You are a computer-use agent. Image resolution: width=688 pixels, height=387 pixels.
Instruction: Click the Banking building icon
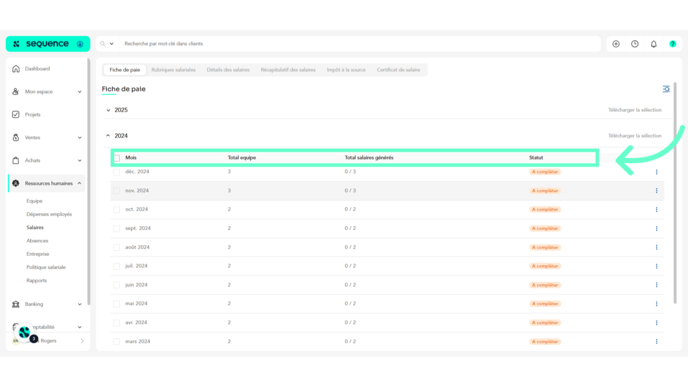[x=16, y=304]
